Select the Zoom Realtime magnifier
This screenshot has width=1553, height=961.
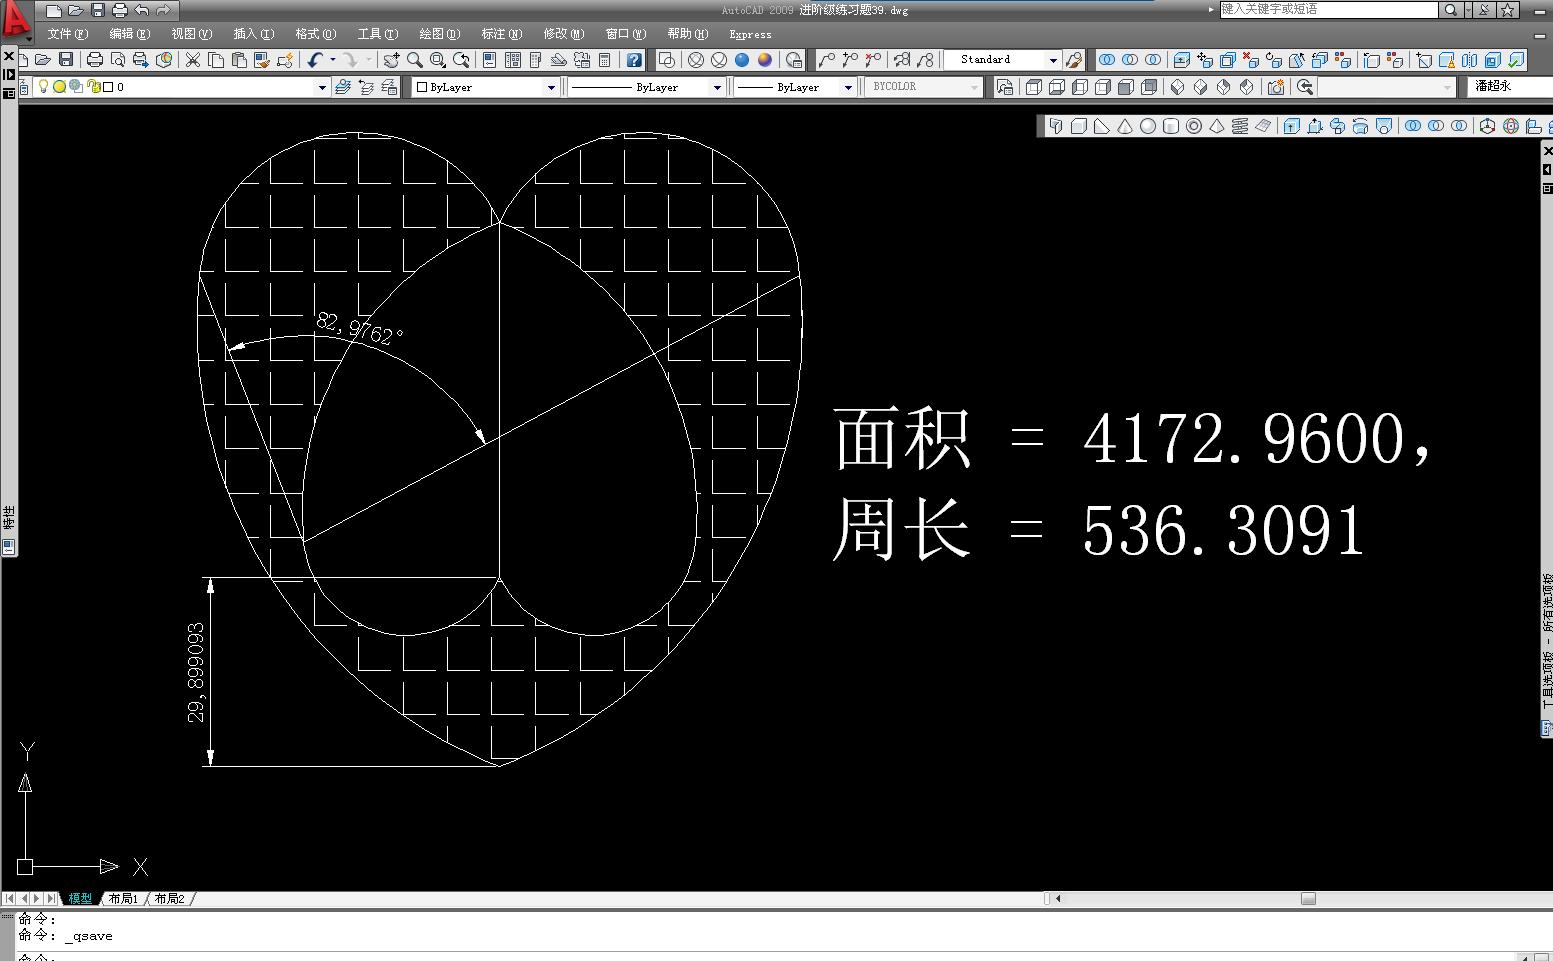point(414,60)
